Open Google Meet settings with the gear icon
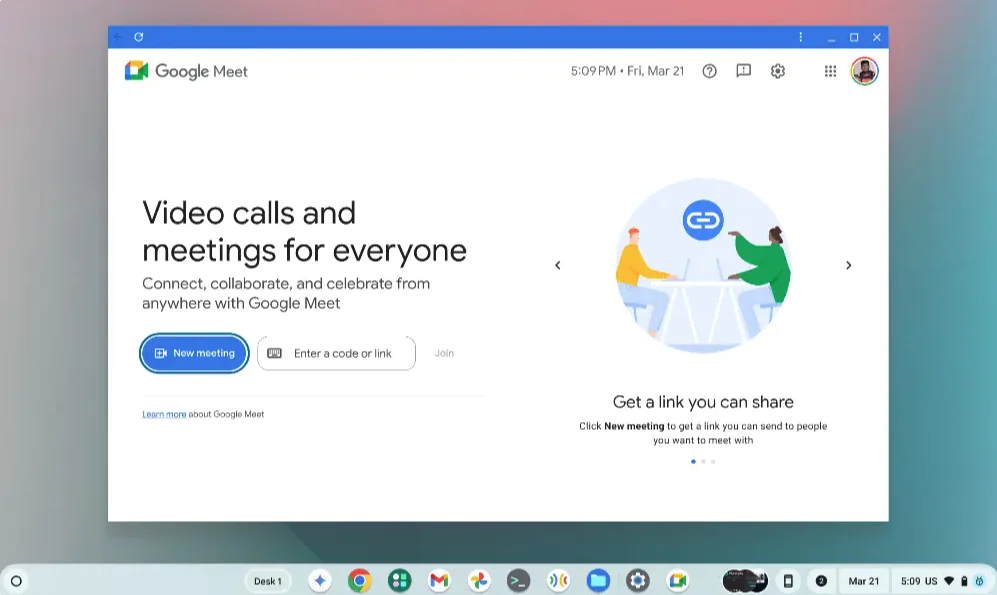This screenshot has width=997, height=595. click(778, 71)
